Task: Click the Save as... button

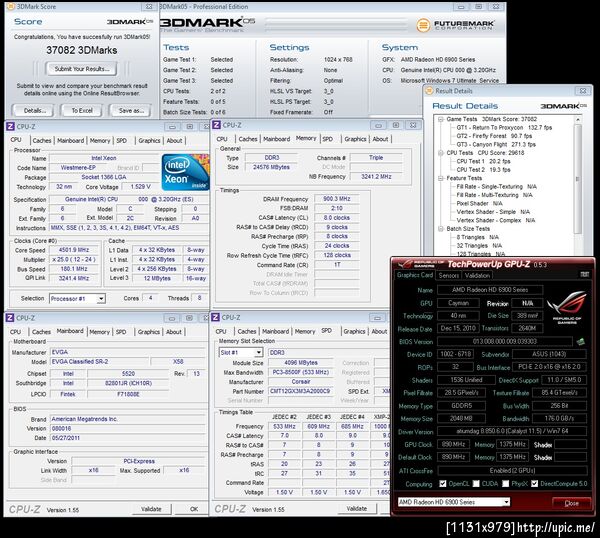Action: (130, 111)
